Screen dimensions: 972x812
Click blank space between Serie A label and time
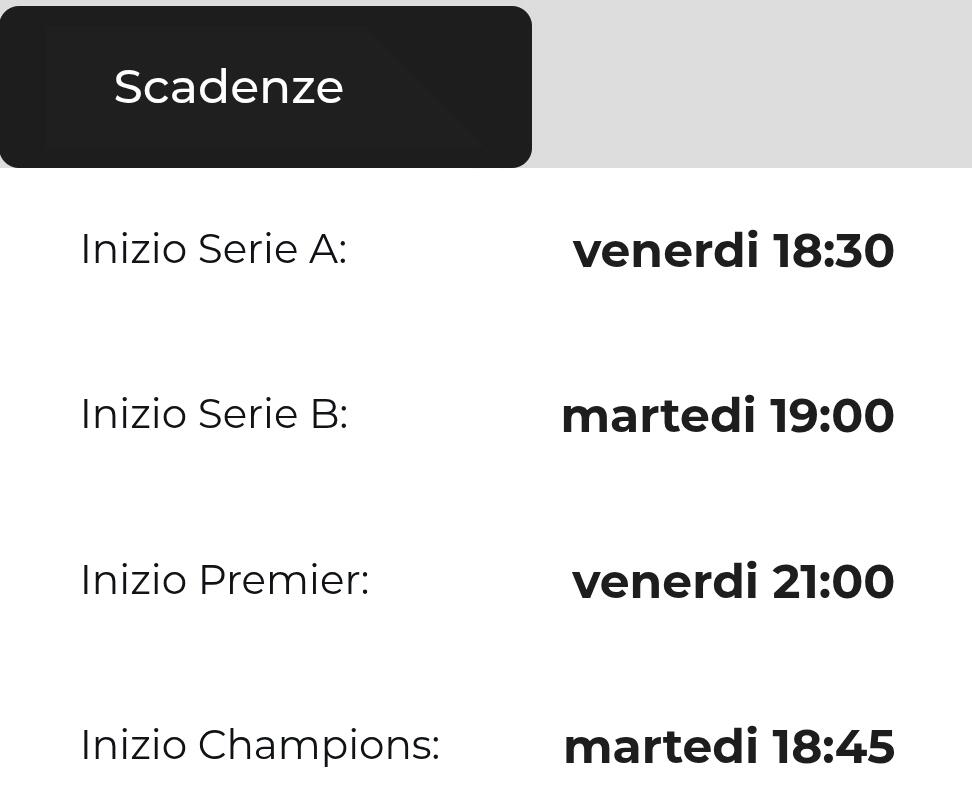[460, 250]
